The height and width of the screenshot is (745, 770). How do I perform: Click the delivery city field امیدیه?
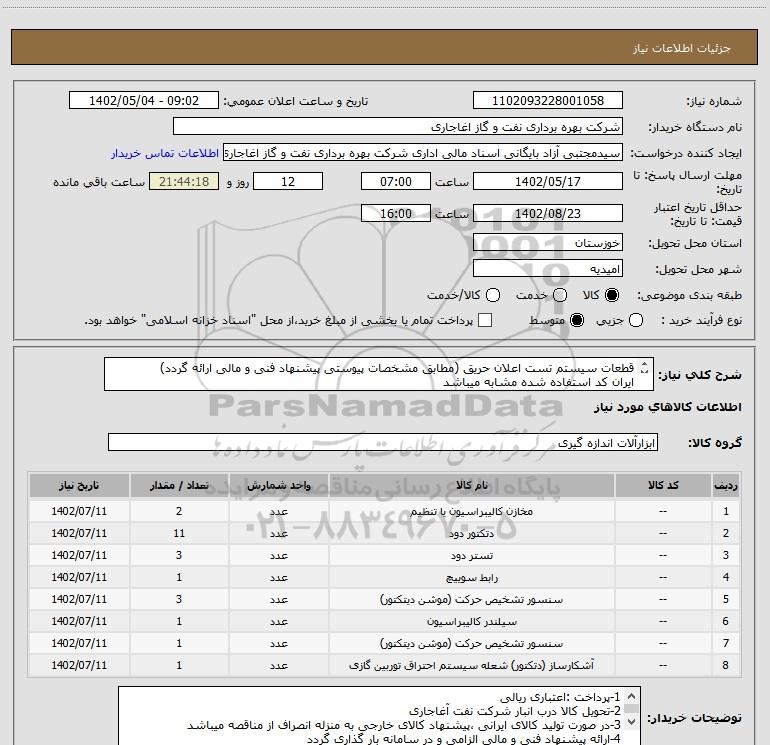(548, 269)
